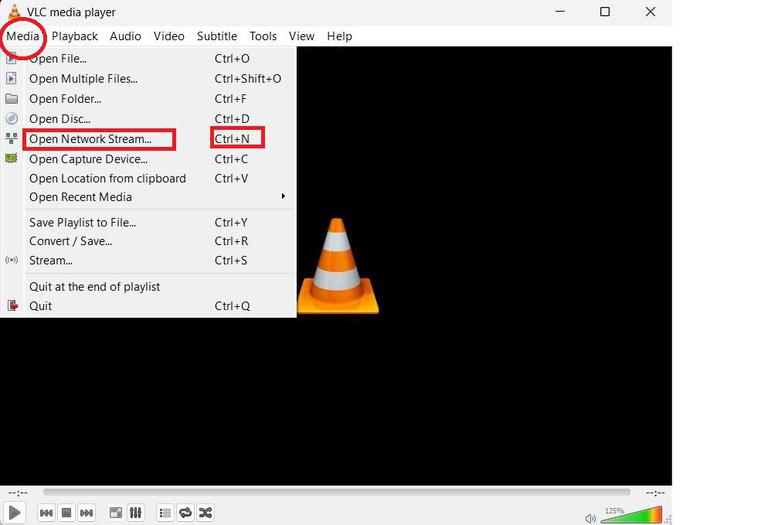The width and height of the screenshot is (768, 525).
Task: Click the network icon beside Open Network Stream
Action: pyautogui.click(x=11, y=139)
